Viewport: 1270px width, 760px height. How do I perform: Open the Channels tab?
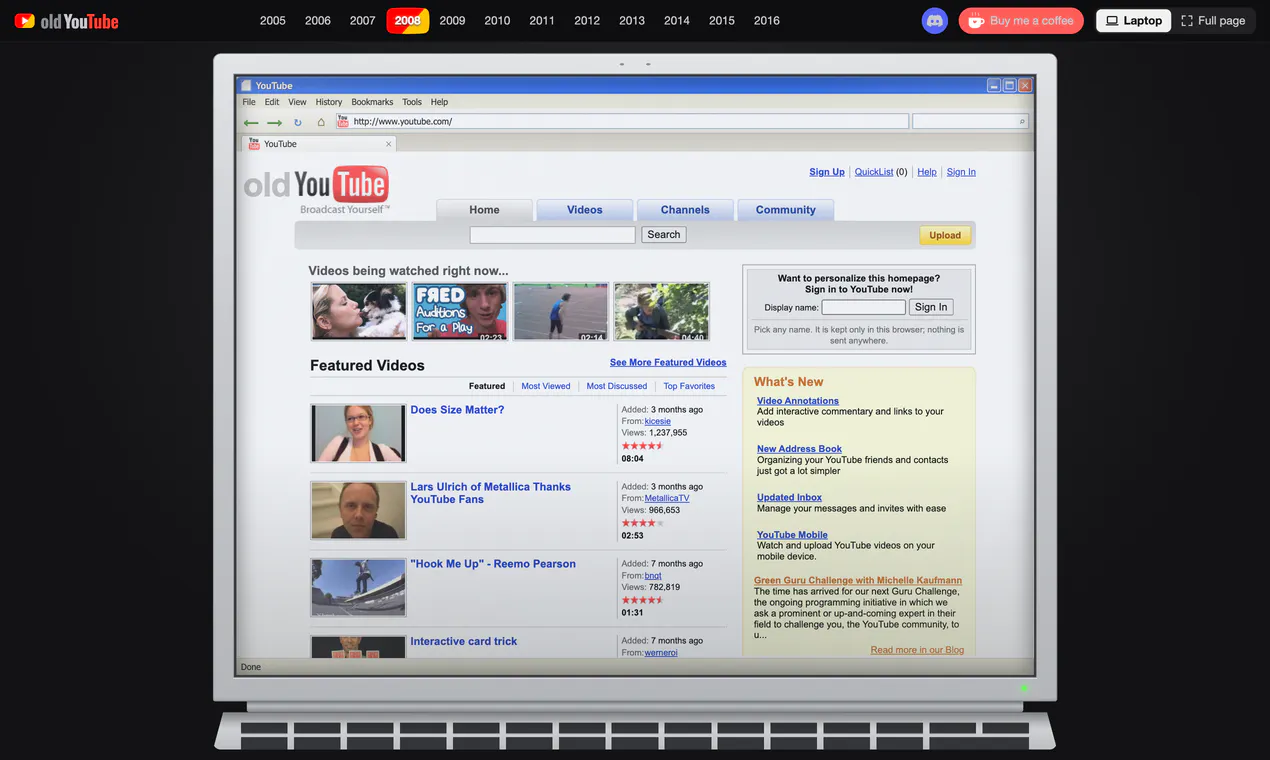click(x=685, y=210)
